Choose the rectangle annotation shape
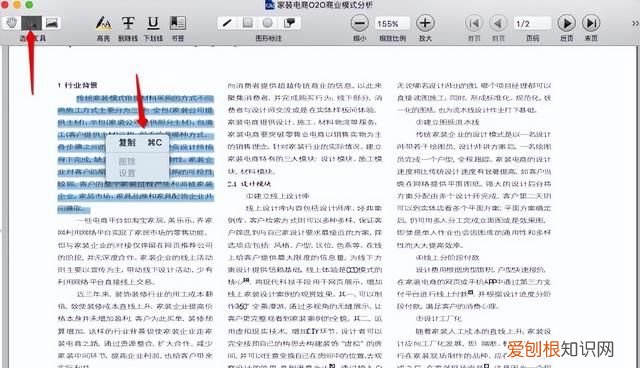 tap(247, 23)
